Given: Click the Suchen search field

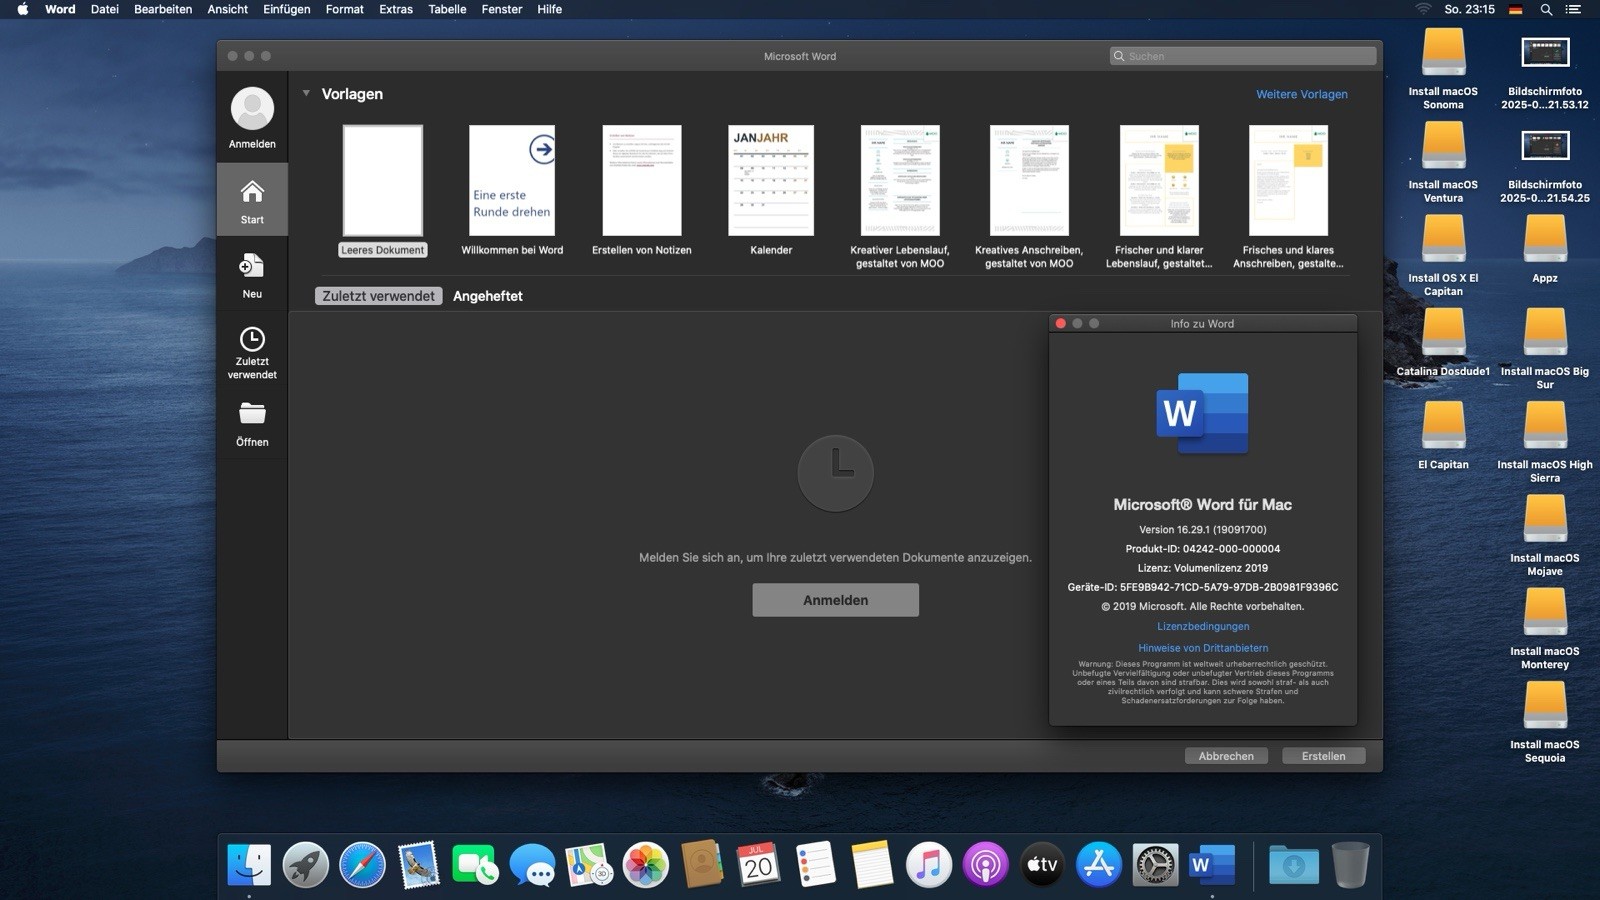Looking at the screenshot, I should pyautogui.click(x=1243, y=56).
